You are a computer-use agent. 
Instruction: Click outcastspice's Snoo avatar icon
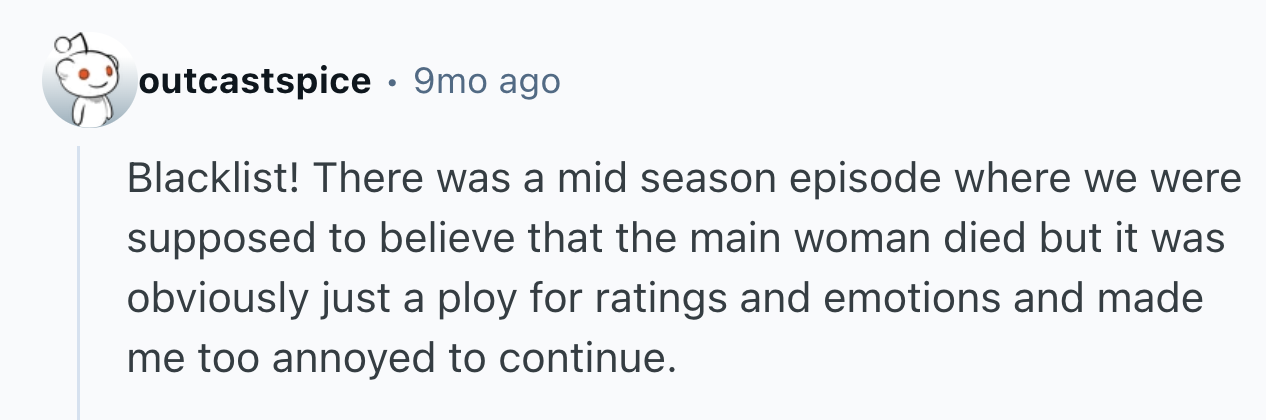(x=88, y=82)
